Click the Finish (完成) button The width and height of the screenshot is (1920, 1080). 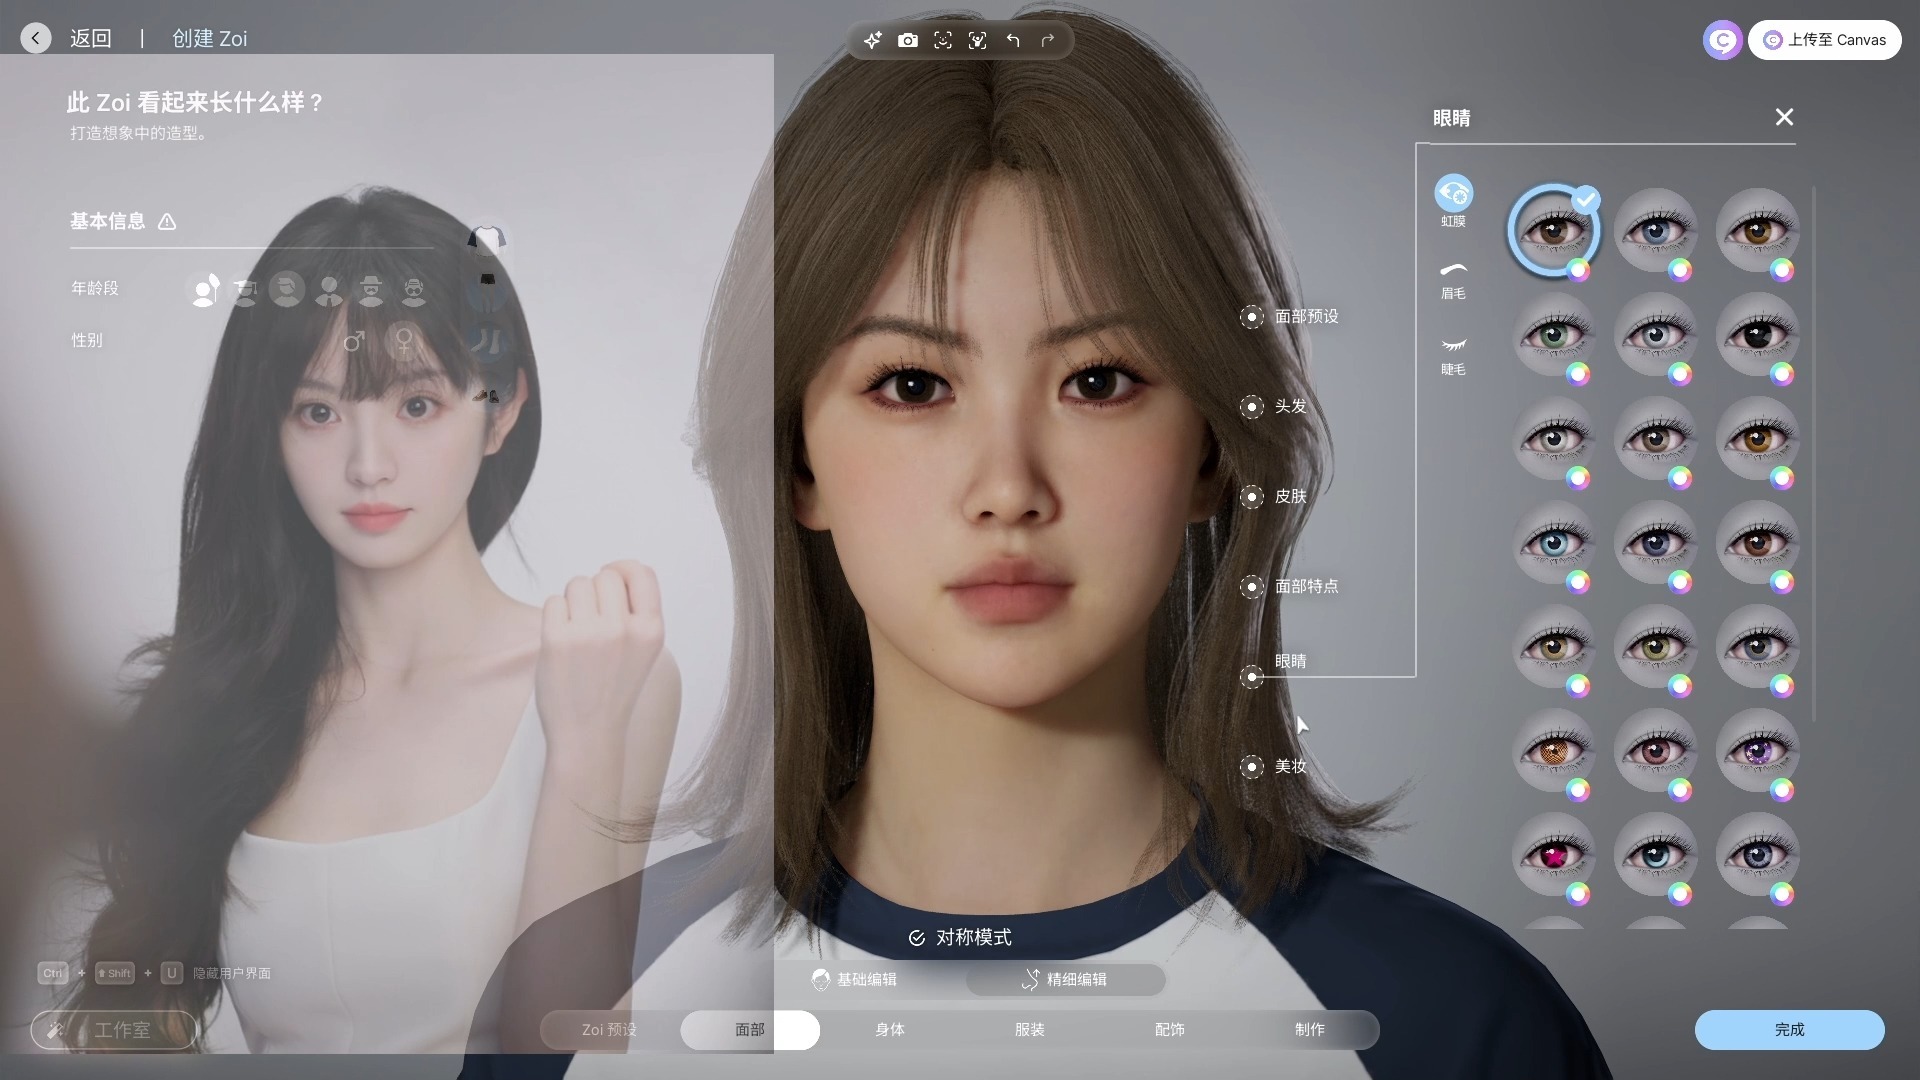tap(1789, 1029)
